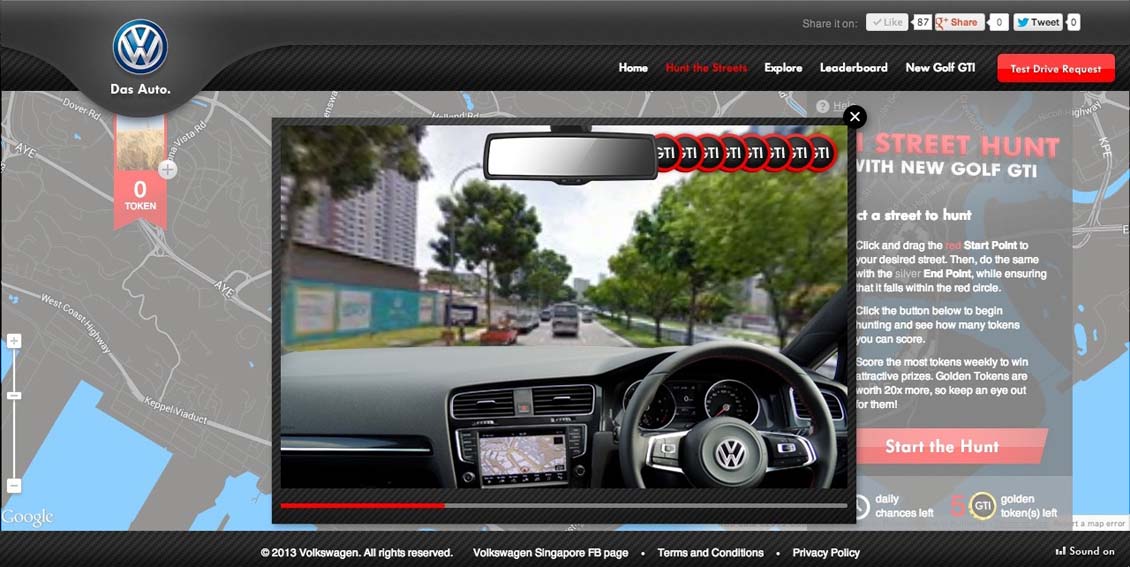Click the video progress bar
1130x567 pixels.
(x=564, y=506)
